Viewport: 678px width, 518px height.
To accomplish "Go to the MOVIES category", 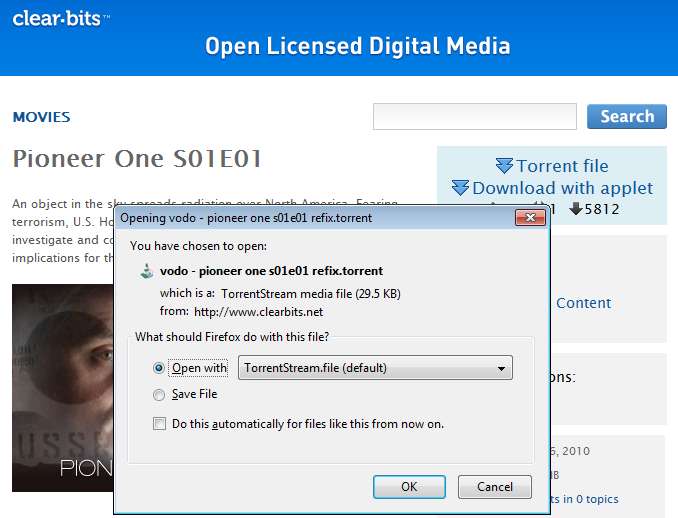I will click(x=42, y=117).
